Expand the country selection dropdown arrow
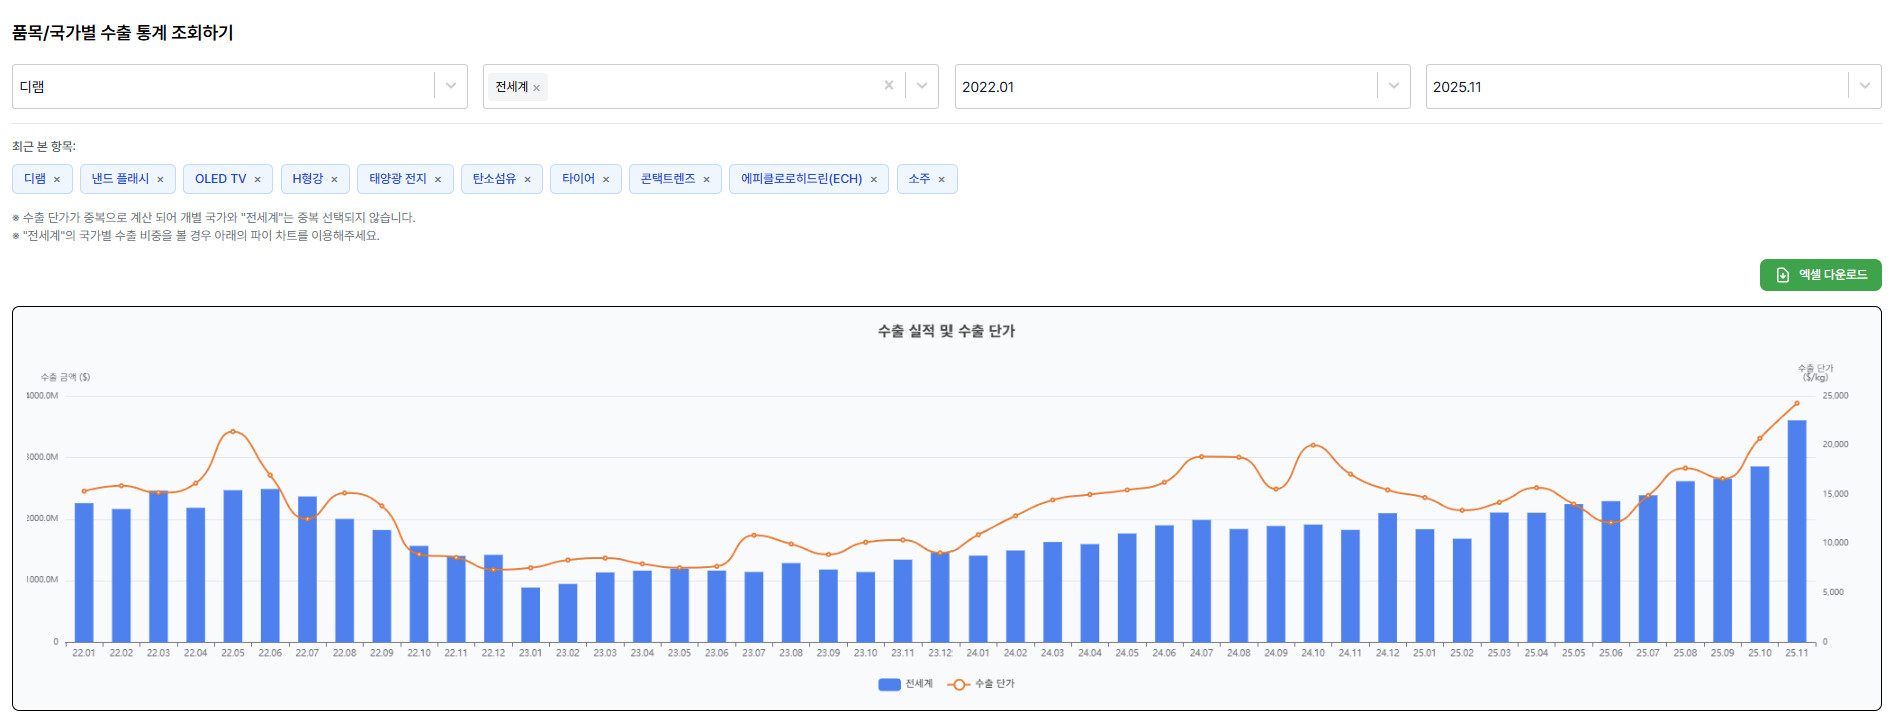The width and height of the screenshot is (1896, 718). tap(922, 86)
